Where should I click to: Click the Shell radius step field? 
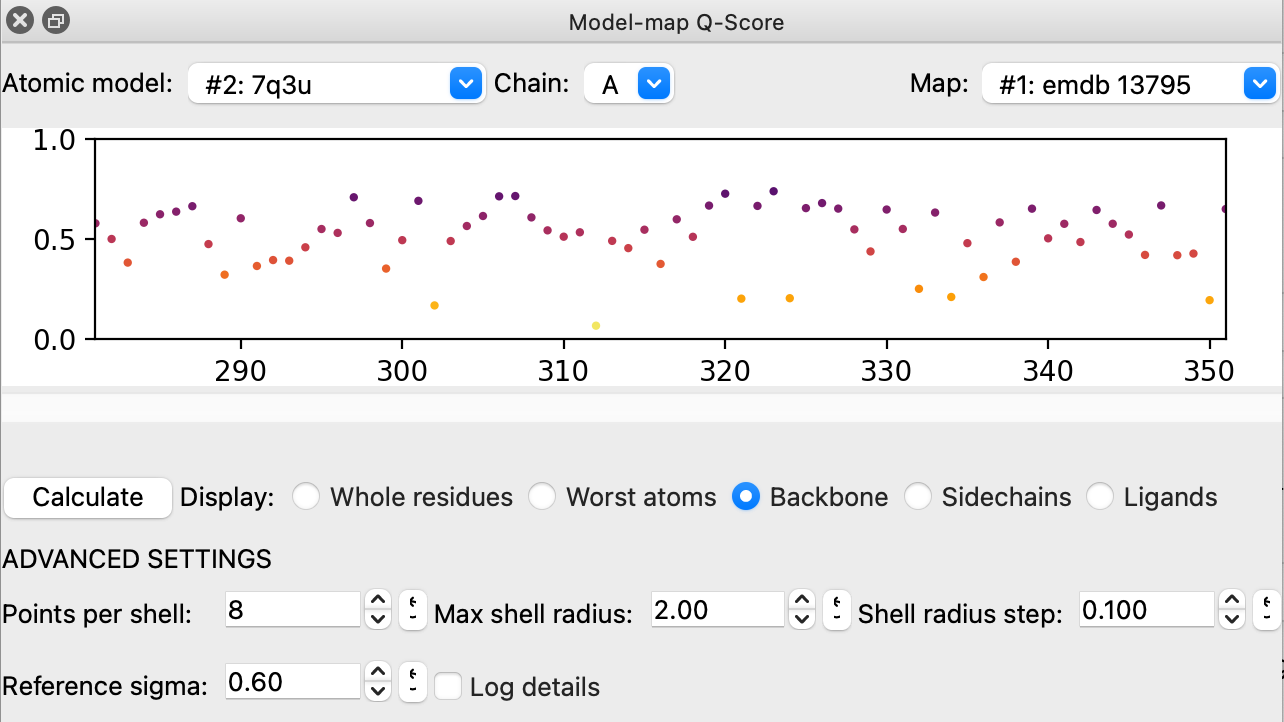[x=1146, y=610]
